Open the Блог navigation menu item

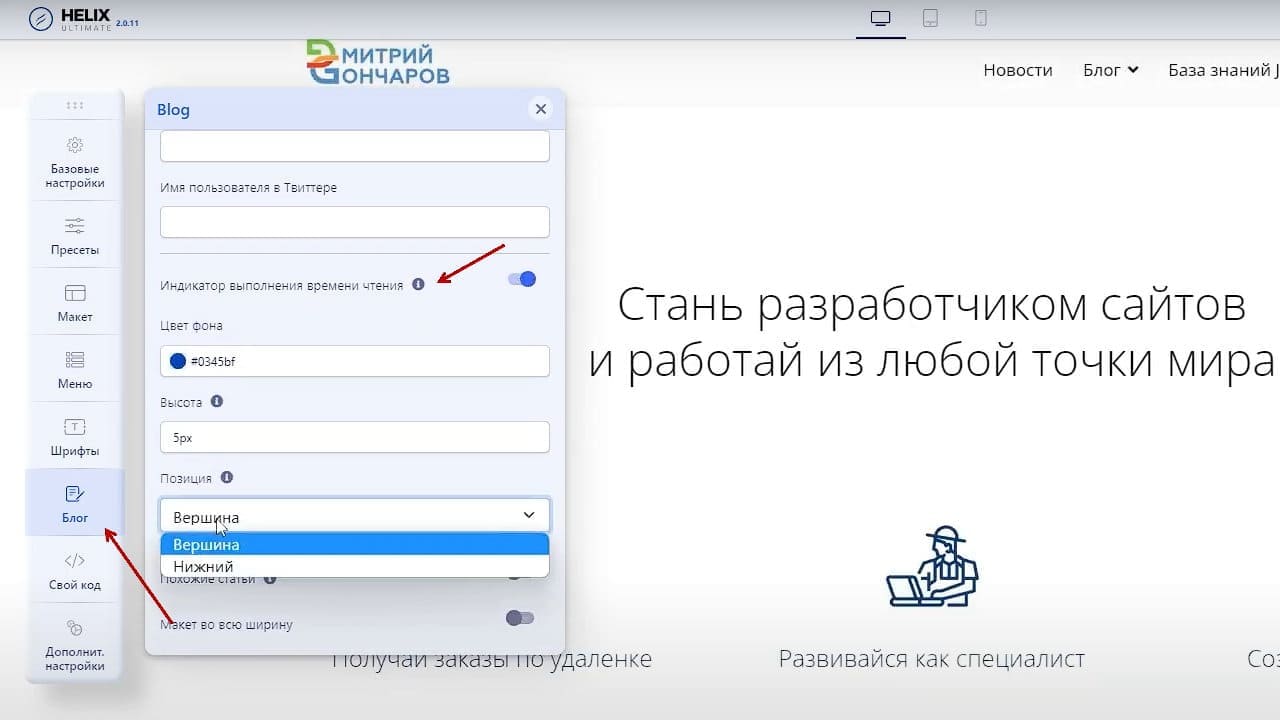pos(1111,70)
